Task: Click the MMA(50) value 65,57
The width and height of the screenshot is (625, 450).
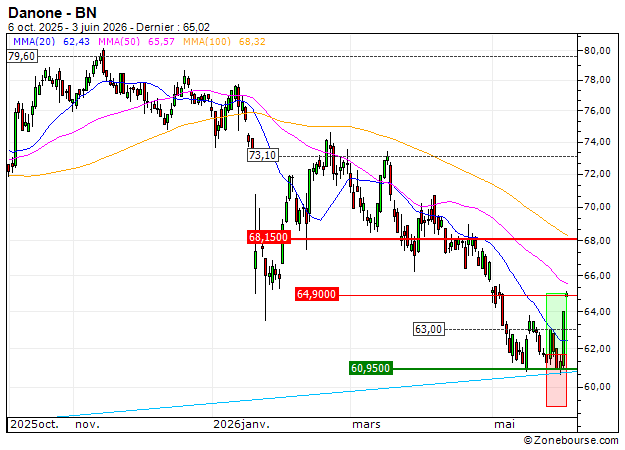Action: click(161, 41)
